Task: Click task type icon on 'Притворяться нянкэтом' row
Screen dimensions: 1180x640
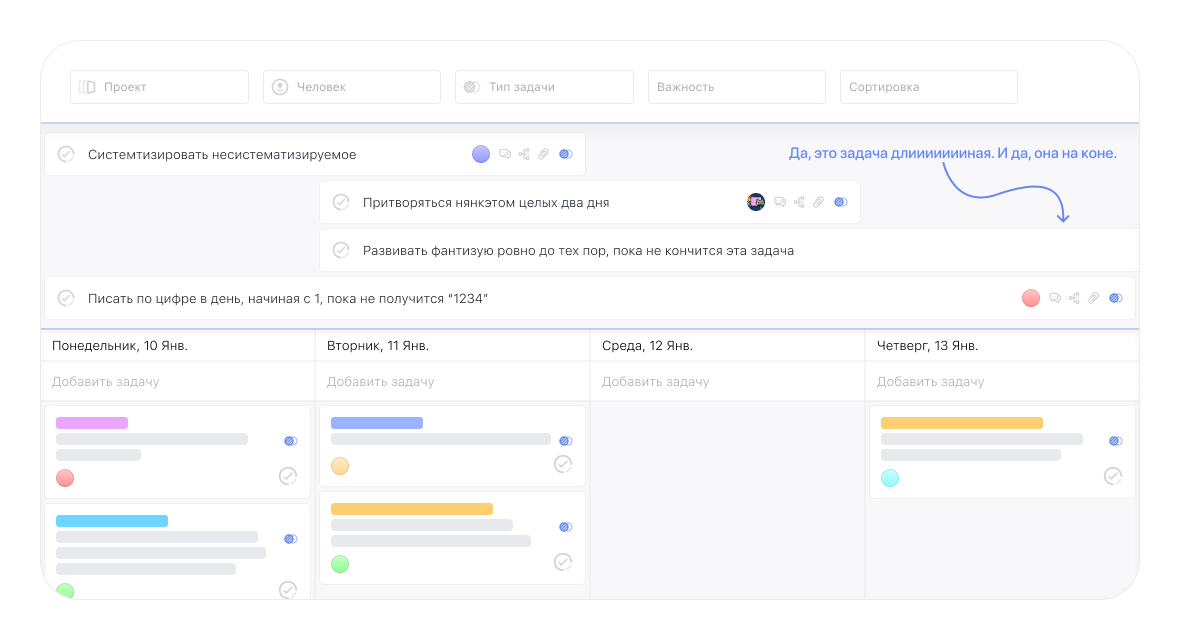Action: (x=841, y=202)
